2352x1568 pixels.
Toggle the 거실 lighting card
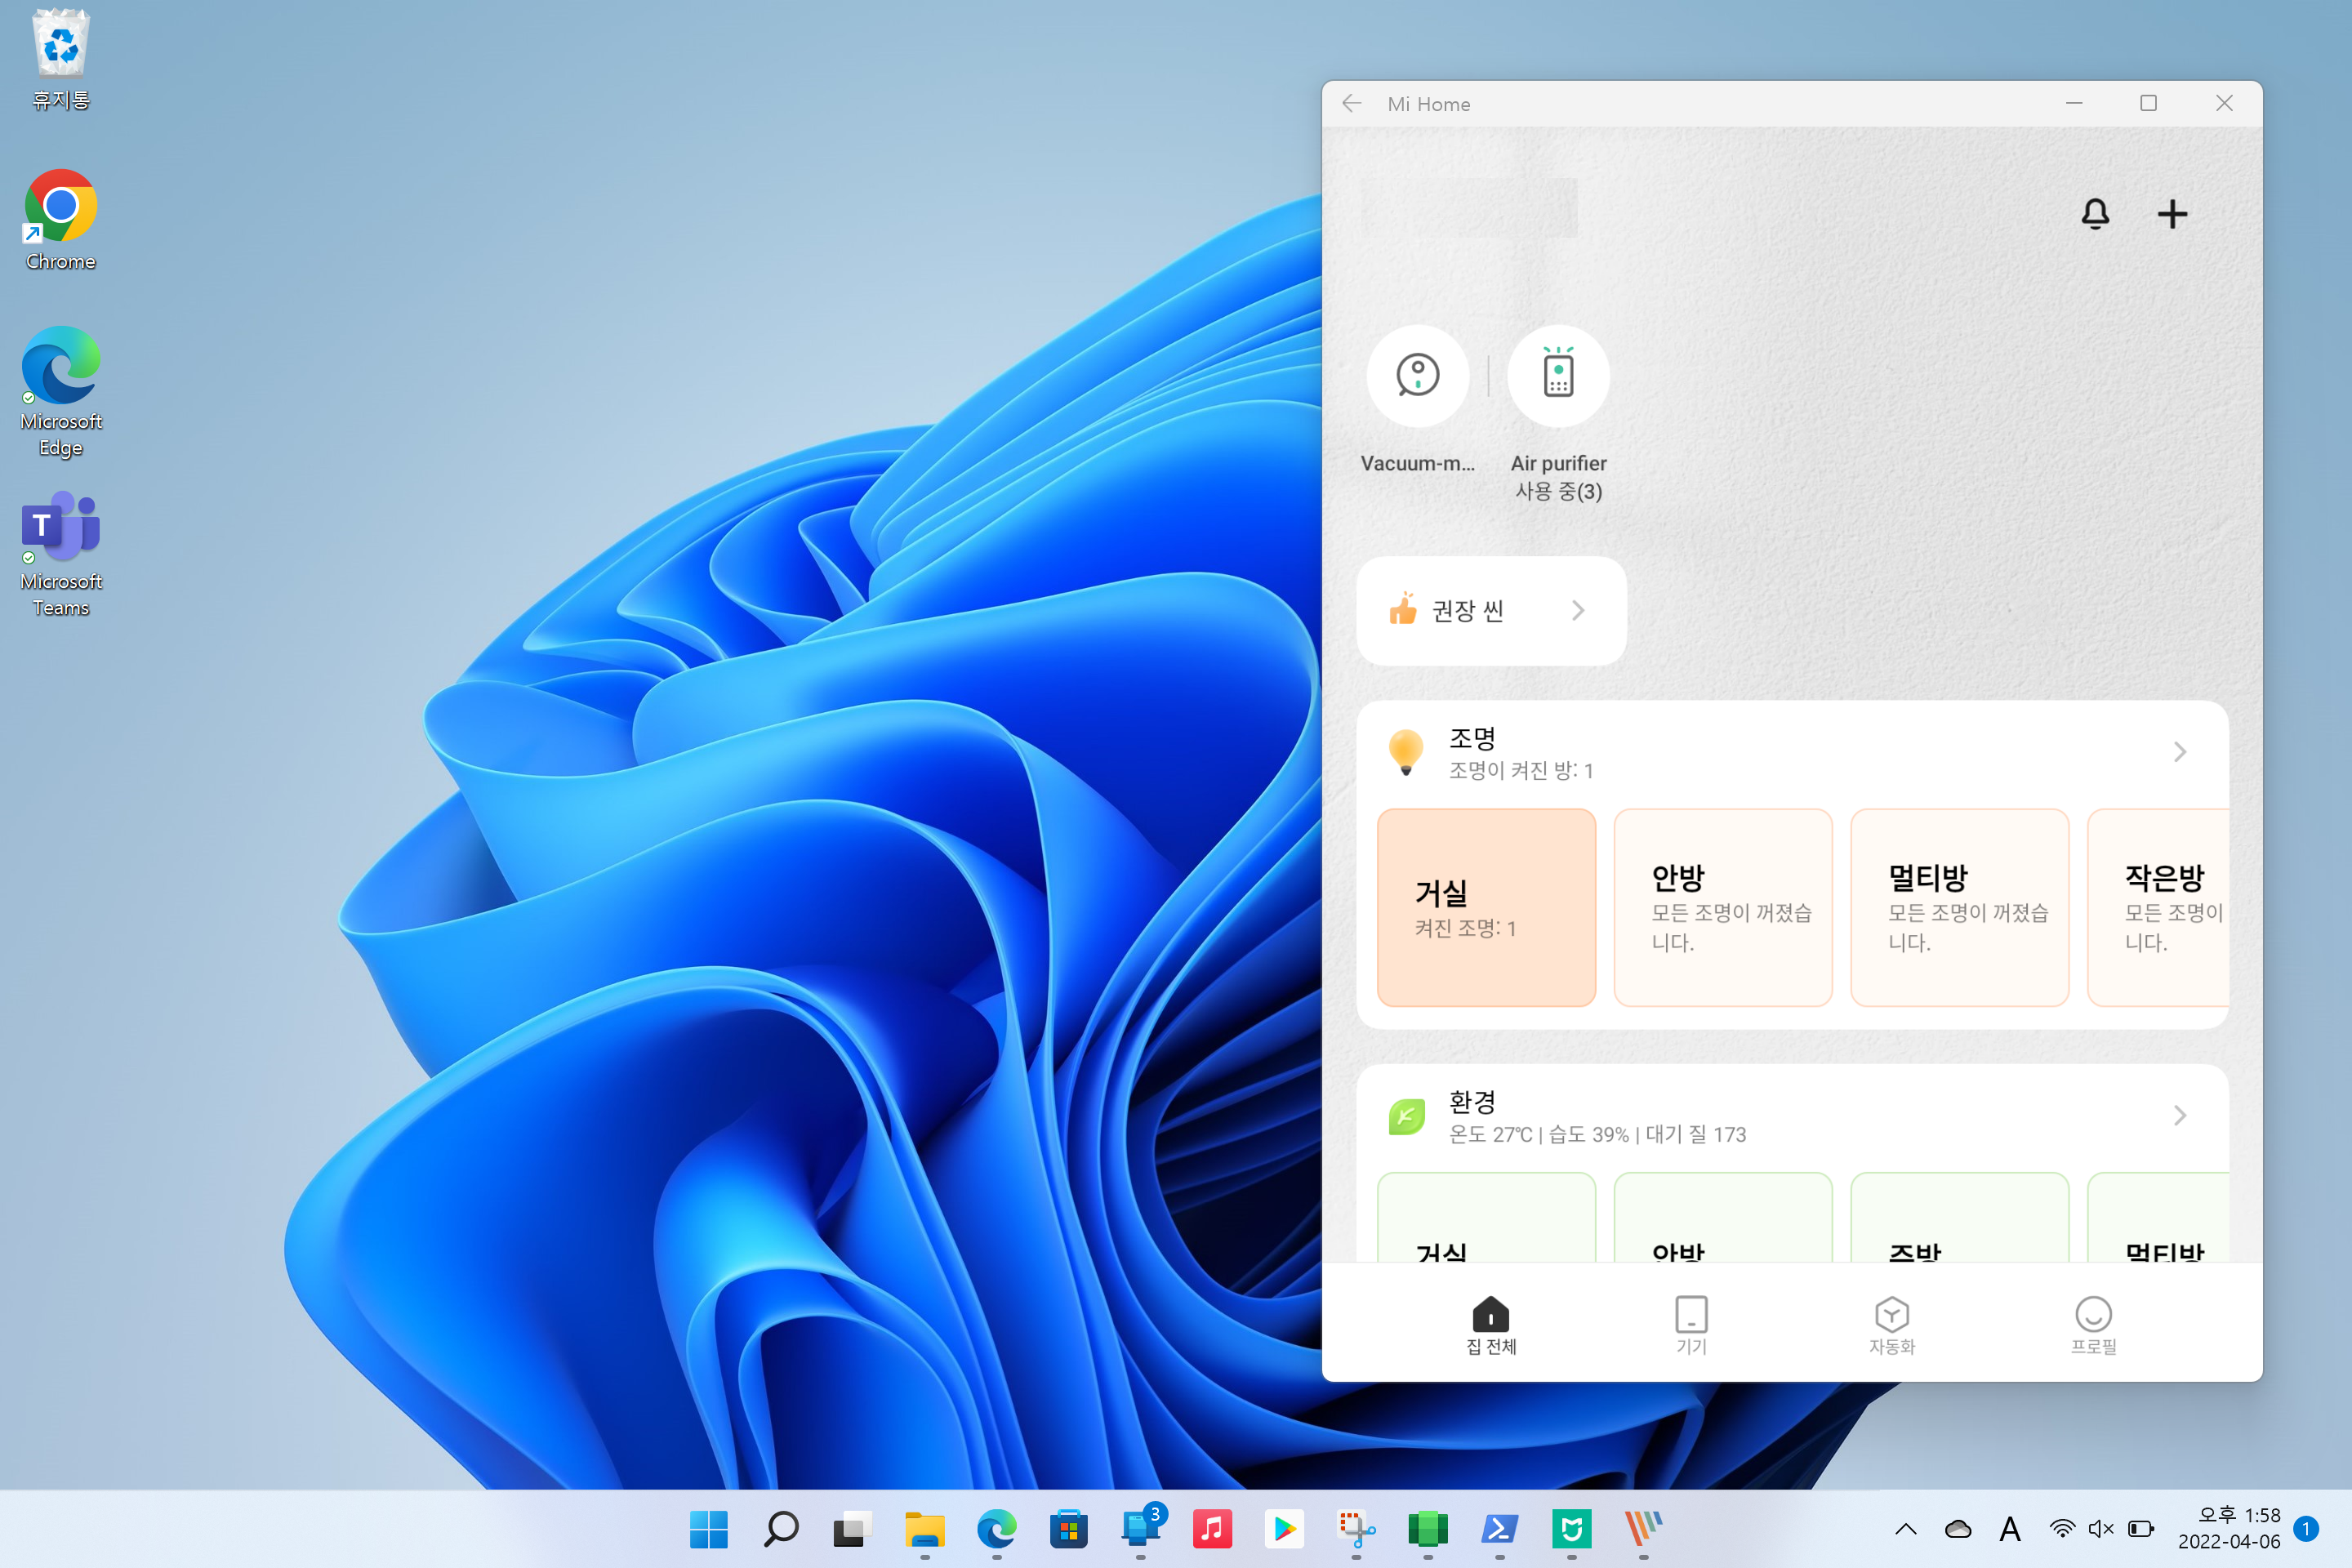click(1486, 907)
